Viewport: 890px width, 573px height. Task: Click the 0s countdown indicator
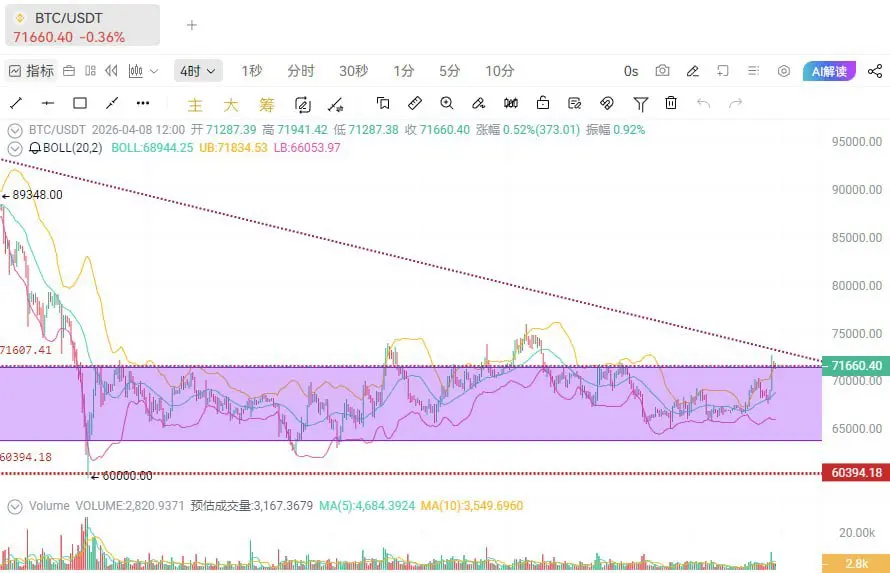[631, 71]
